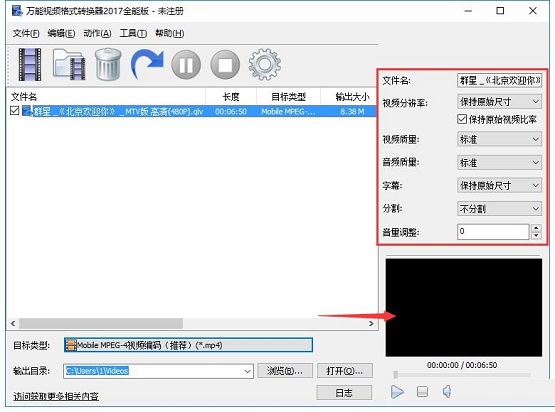555x412 pixels.
Task: Click the blue convert arrow icon
Action: (x=147, y=64)
